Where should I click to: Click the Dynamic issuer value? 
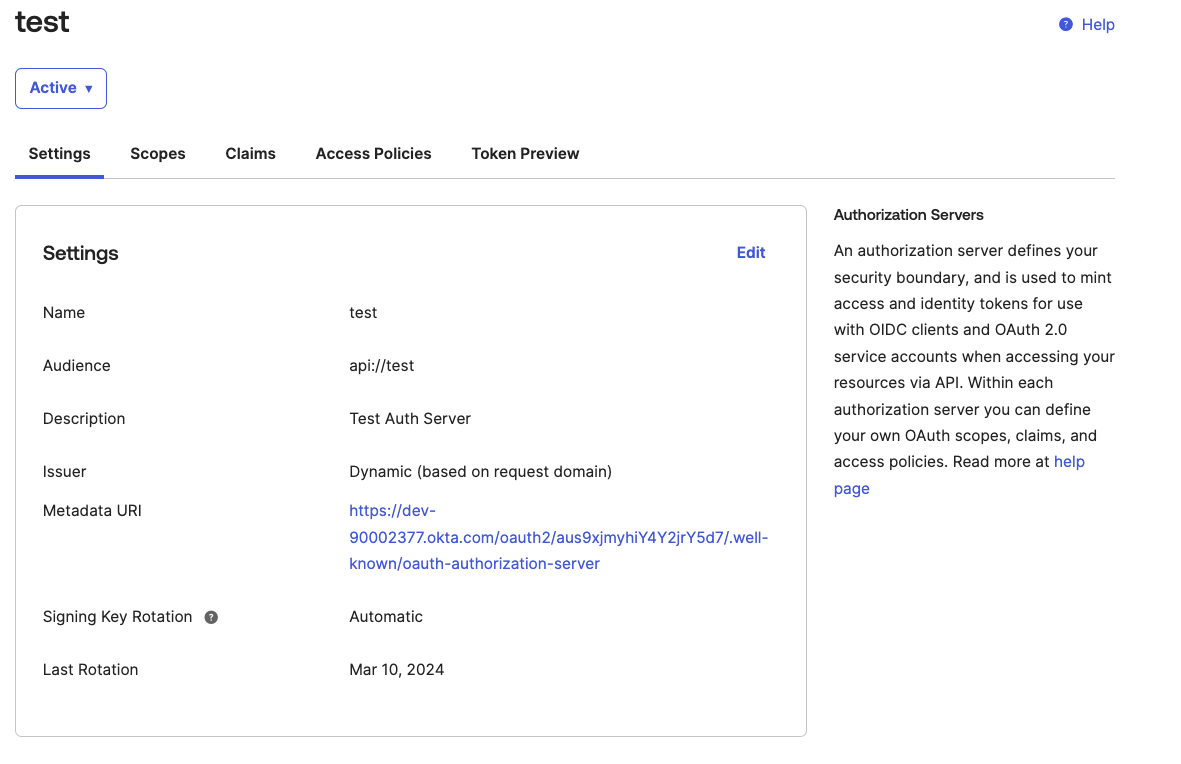(x=480, y=471)
